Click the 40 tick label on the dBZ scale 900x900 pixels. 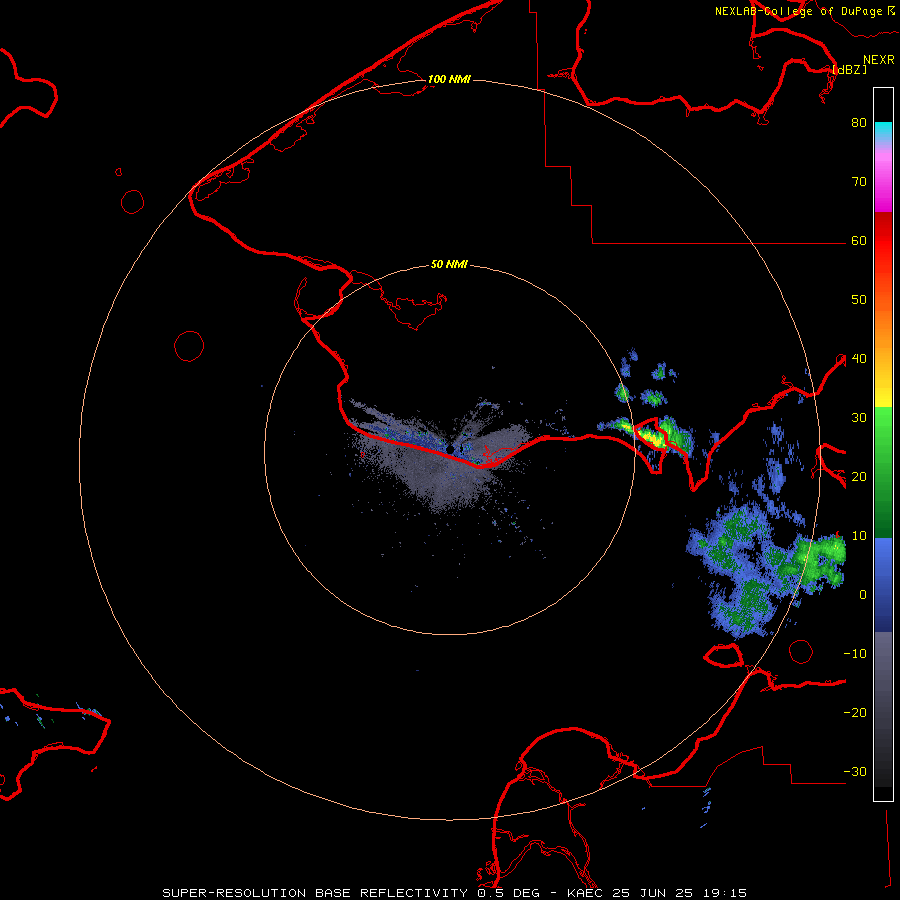[x=859, y=359]
